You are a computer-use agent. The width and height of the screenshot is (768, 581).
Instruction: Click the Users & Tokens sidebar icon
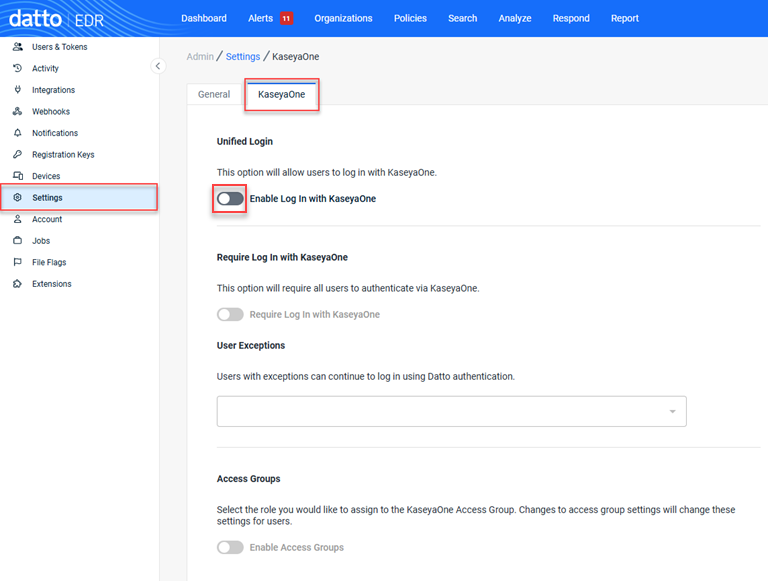(18, 47)
